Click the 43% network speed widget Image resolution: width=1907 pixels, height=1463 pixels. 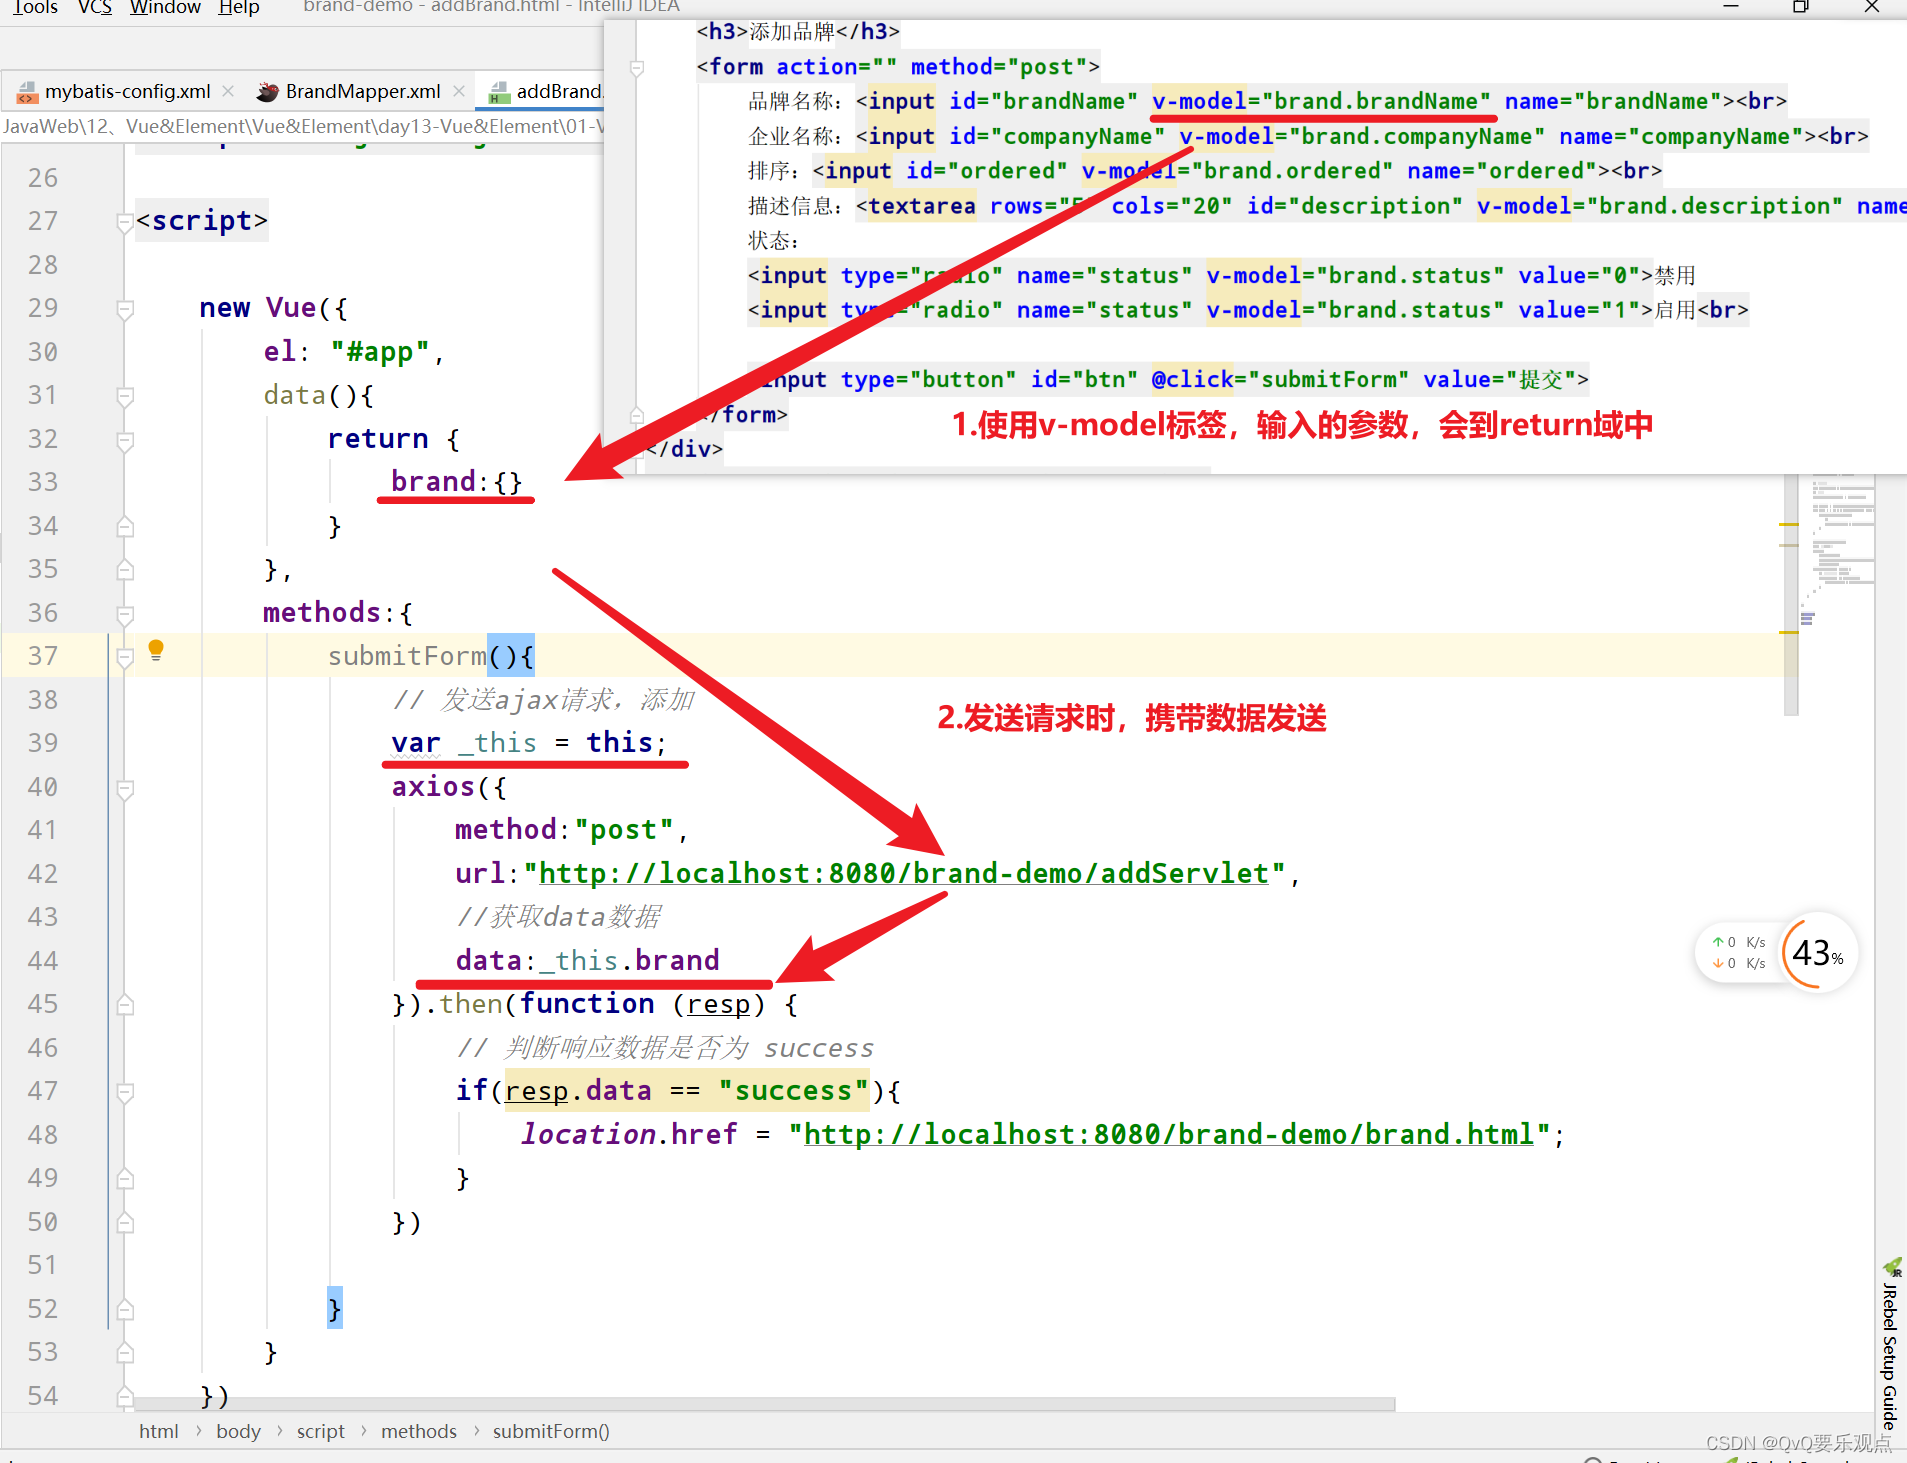tap(1817, 952)
